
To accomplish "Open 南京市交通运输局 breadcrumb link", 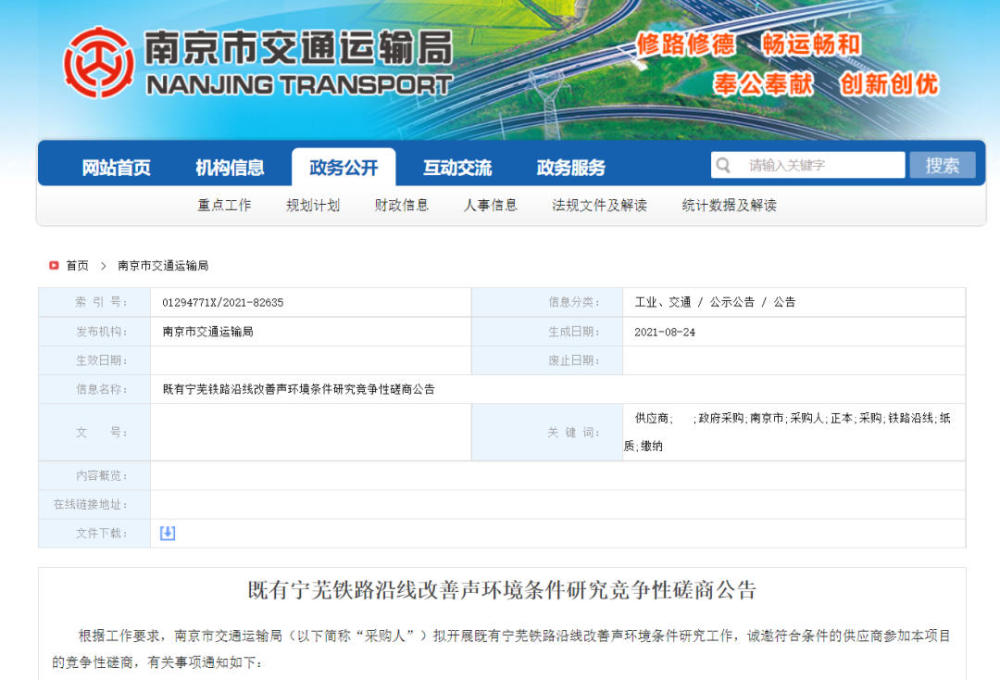I will (163, 266).
